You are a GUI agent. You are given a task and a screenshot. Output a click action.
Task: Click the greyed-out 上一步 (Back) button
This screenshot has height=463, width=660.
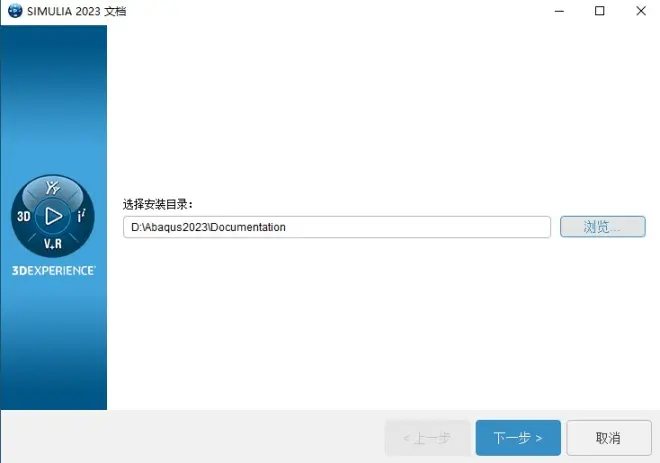click(x=428, y=438)
